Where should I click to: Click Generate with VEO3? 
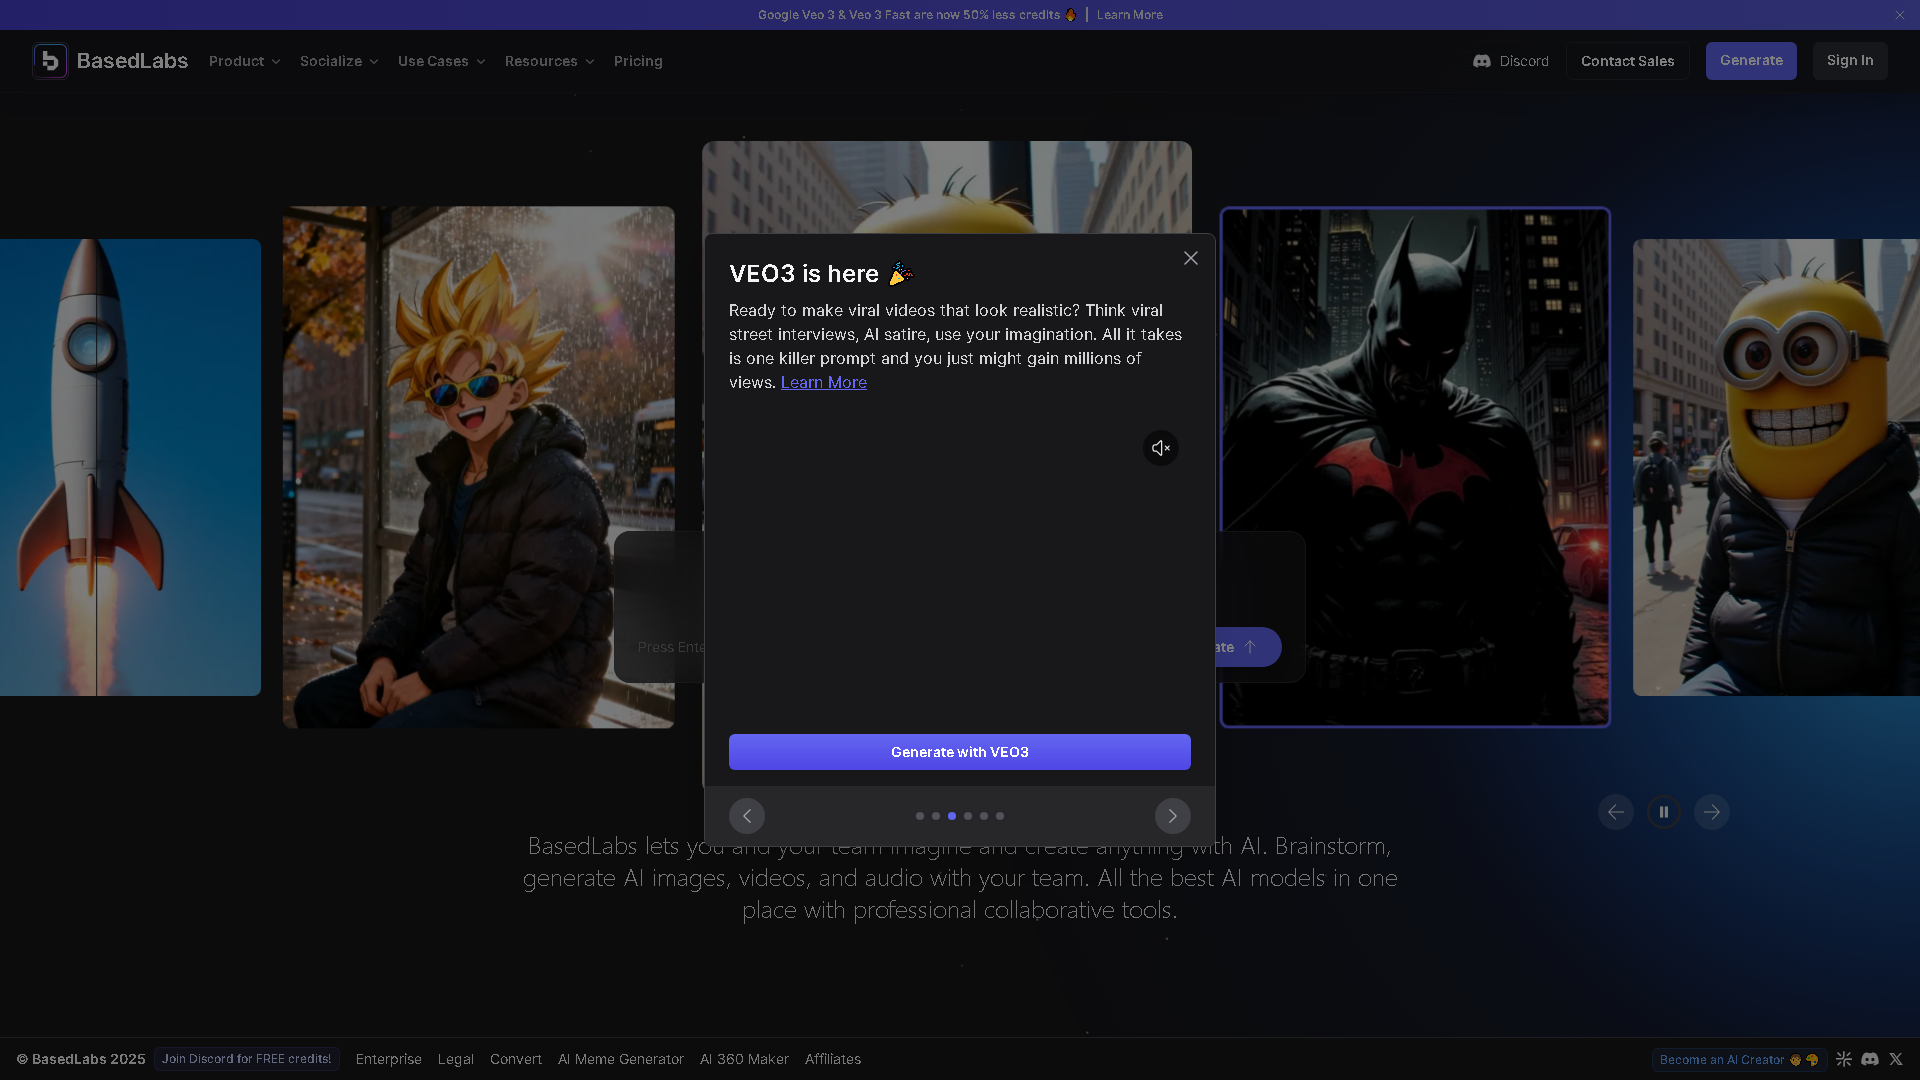(959, 752)
